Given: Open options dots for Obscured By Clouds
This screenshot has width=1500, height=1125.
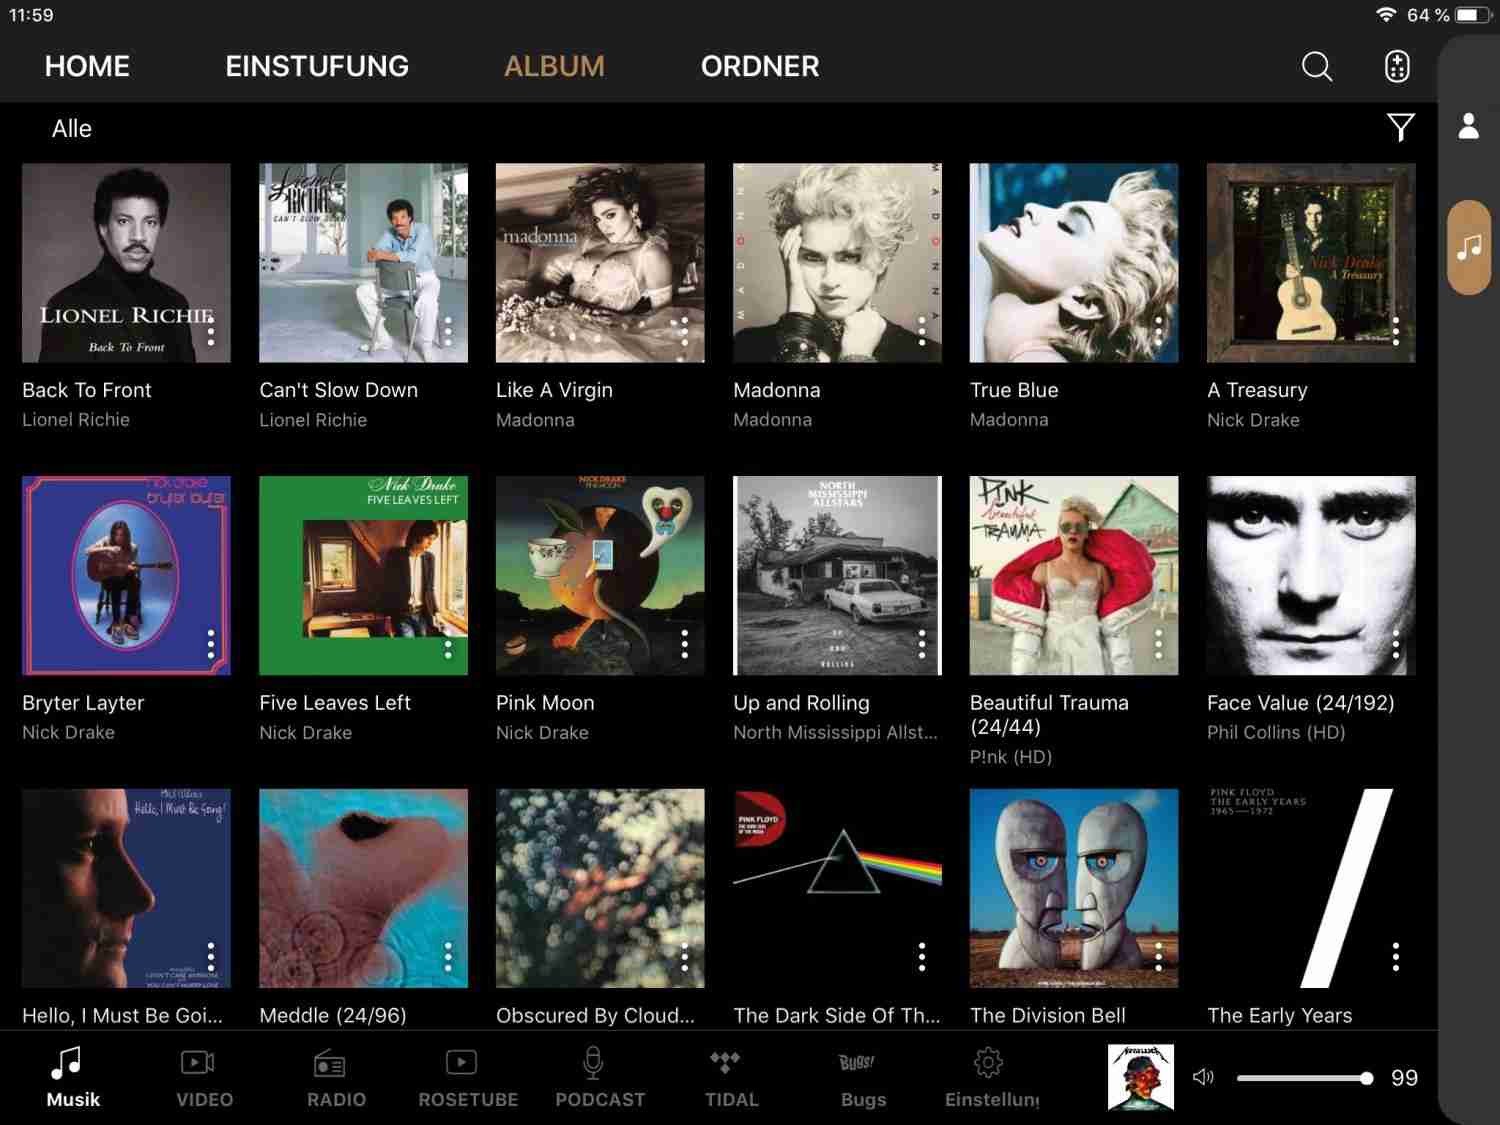Looking at the screenshot, I should click(x=685, y=957).
